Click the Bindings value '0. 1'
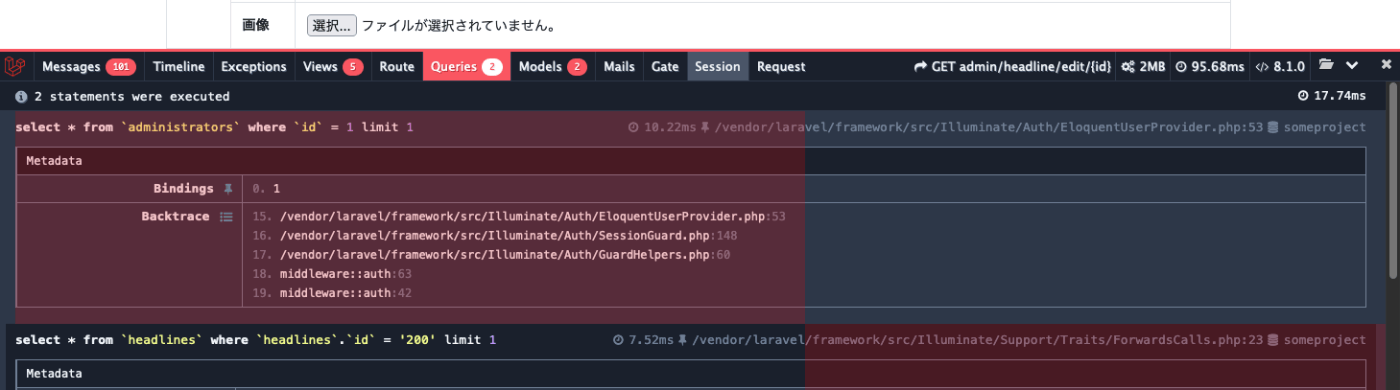 pos(266,188)
